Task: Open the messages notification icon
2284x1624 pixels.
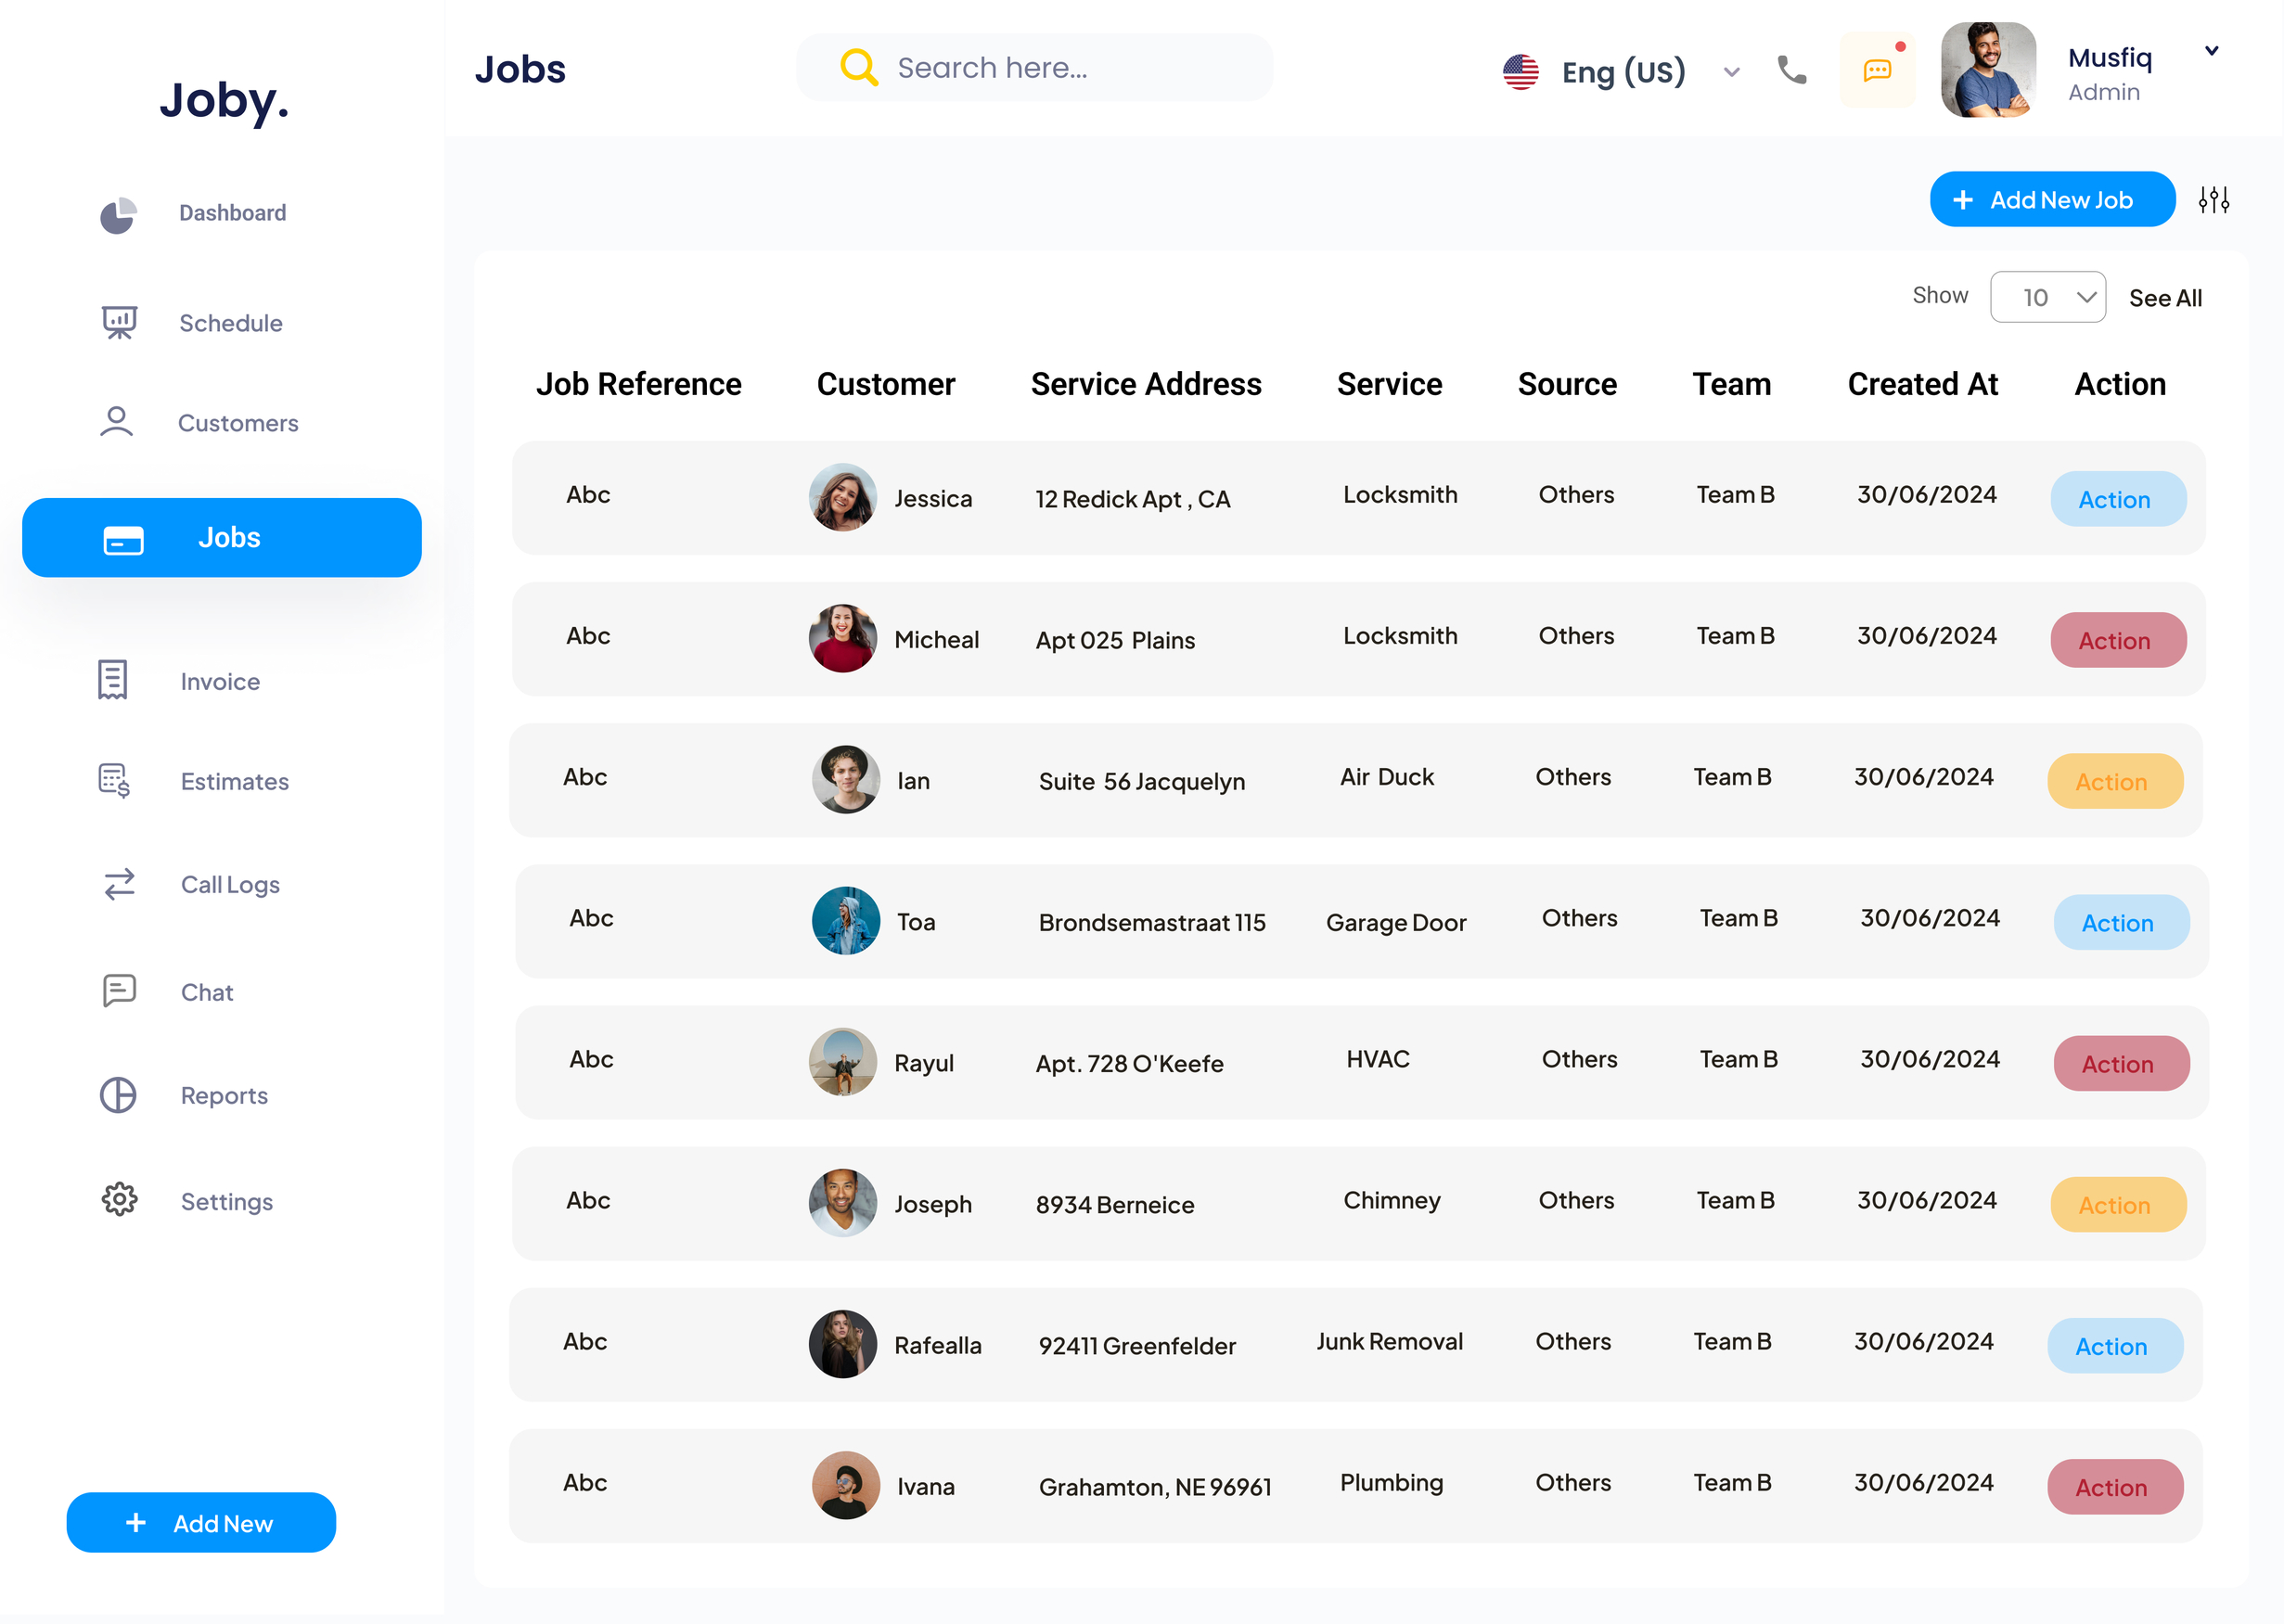Action: 1877,70
